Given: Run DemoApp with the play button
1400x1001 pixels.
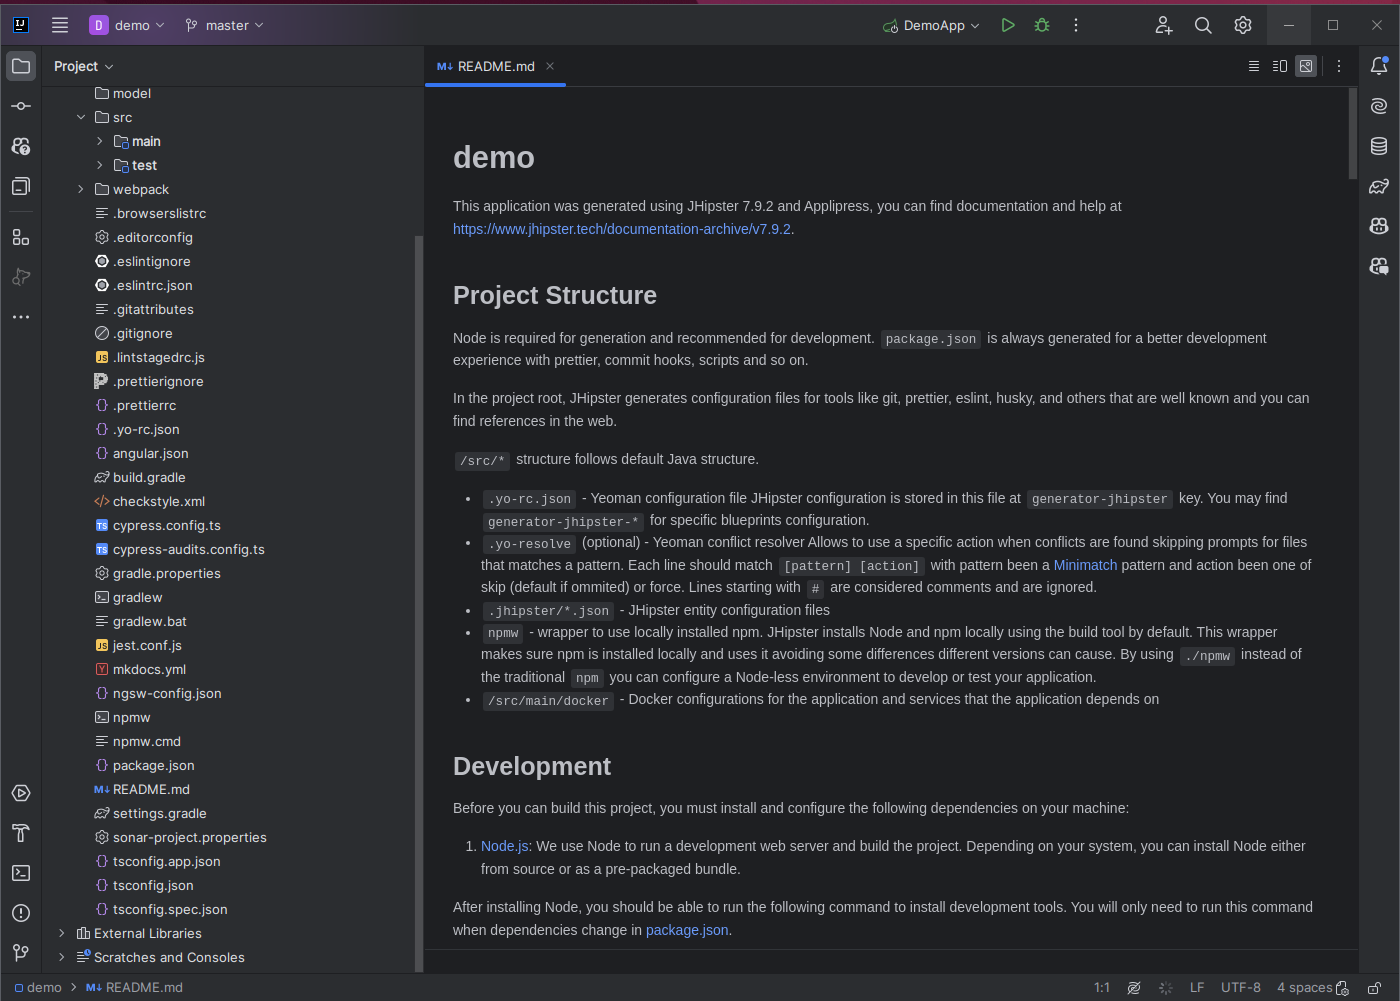Looking at the screenshot, I should [x=1008, y=25].
